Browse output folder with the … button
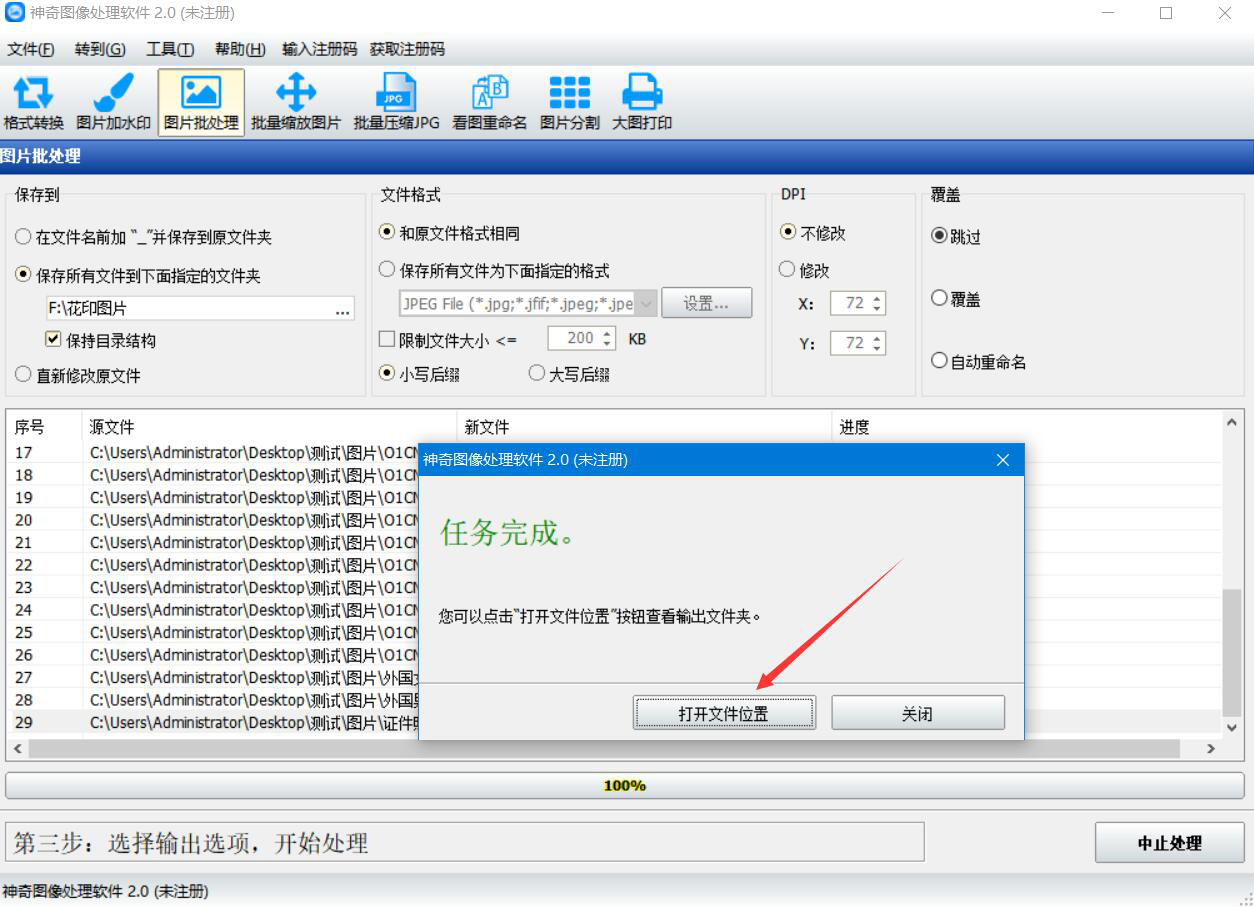 click(x=343, y=310)
